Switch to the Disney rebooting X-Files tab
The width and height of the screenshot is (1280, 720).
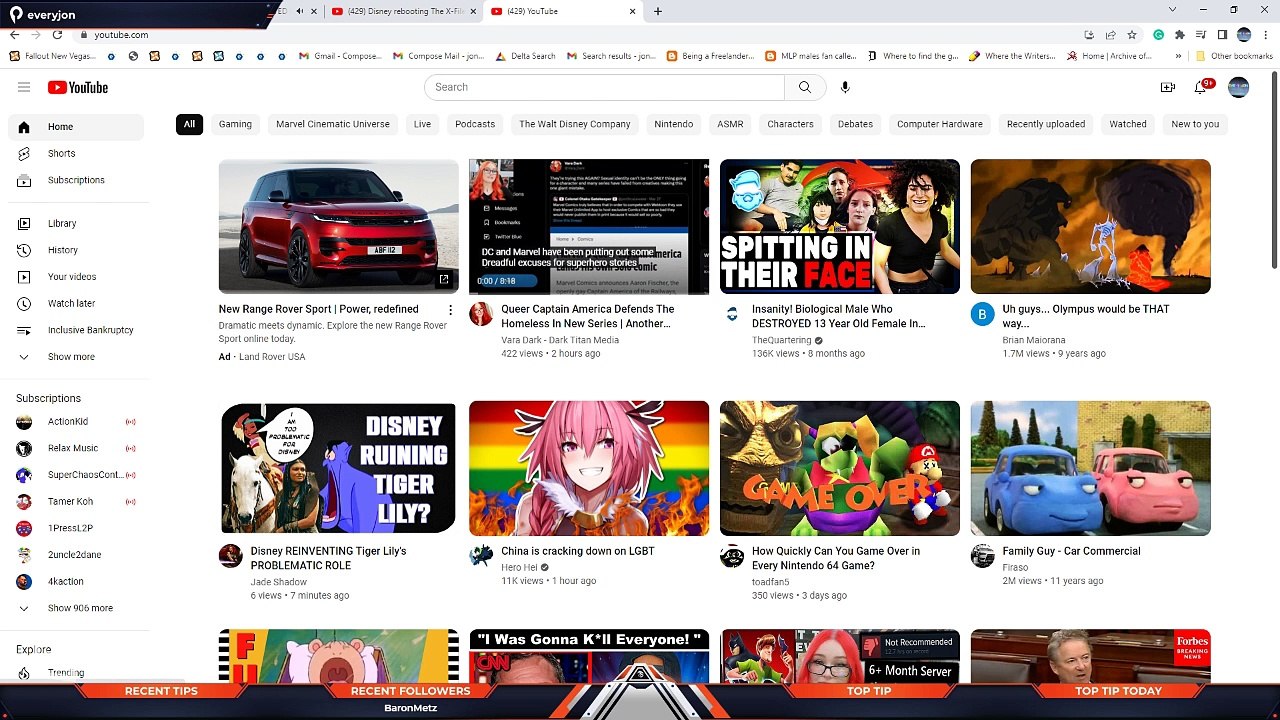pyautogui.click(x=402, y=11)
